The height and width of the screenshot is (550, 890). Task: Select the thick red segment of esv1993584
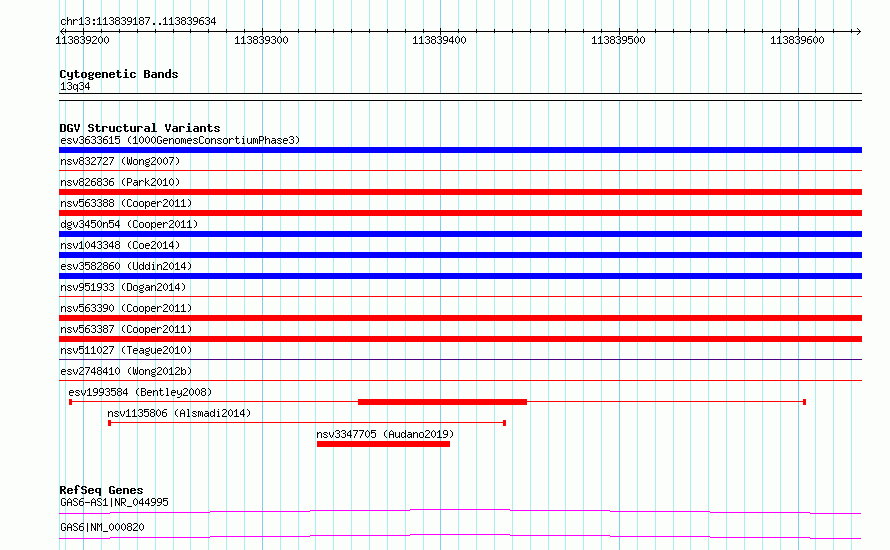442,402
